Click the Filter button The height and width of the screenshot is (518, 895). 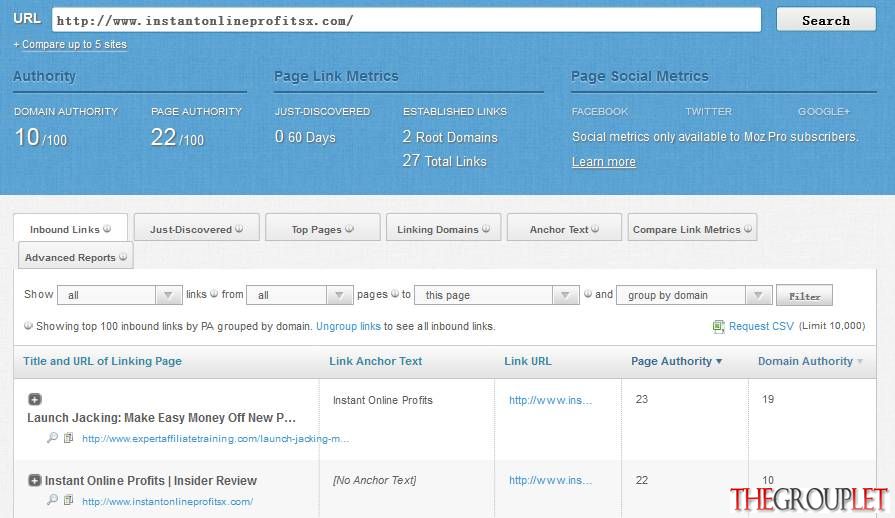(x=804, y=296)
